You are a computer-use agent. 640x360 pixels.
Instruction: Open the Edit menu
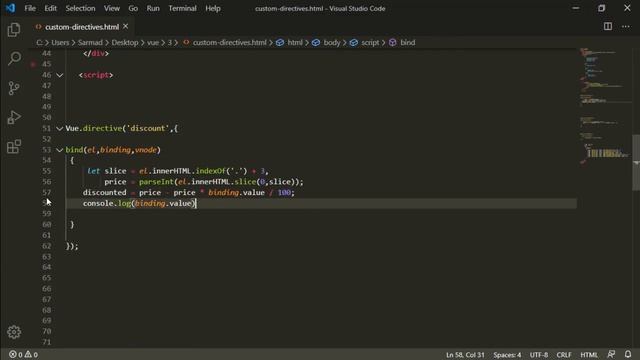click(x=51, y=8)
